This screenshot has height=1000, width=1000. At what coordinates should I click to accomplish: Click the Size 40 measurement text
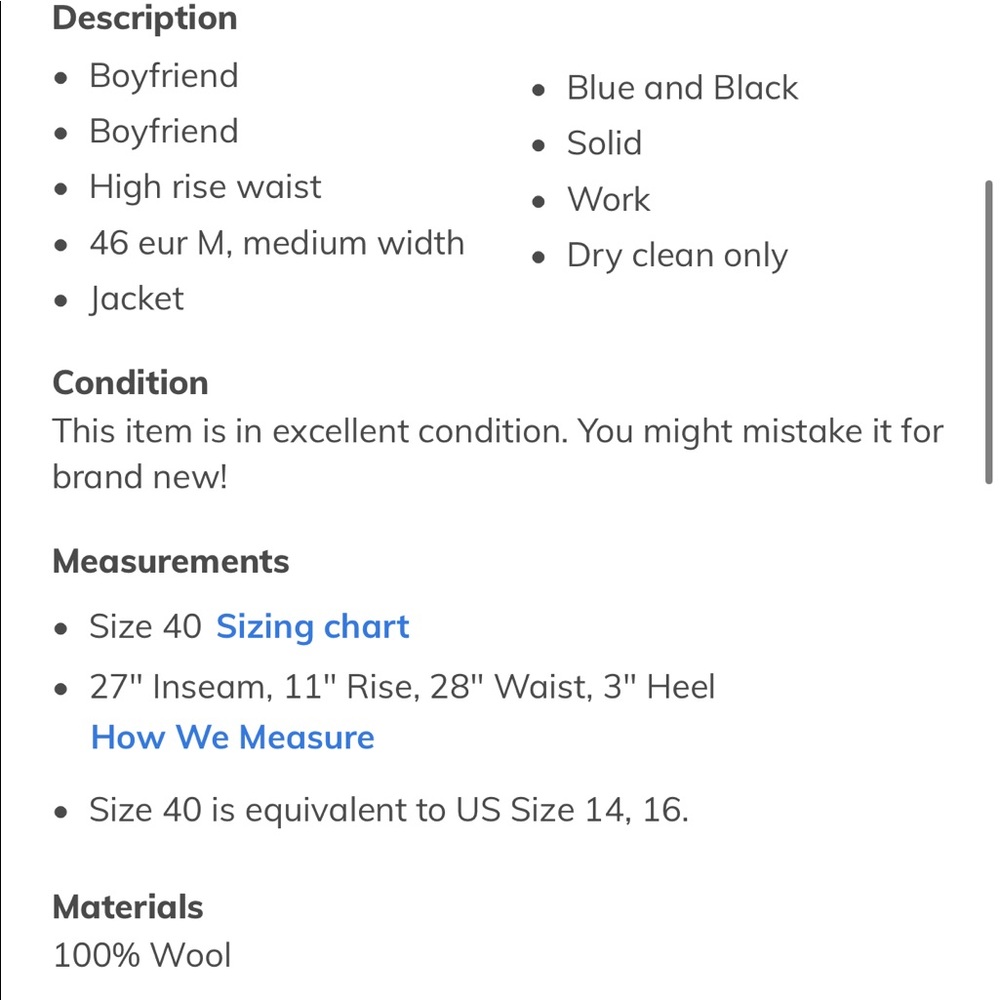point(145,626)
